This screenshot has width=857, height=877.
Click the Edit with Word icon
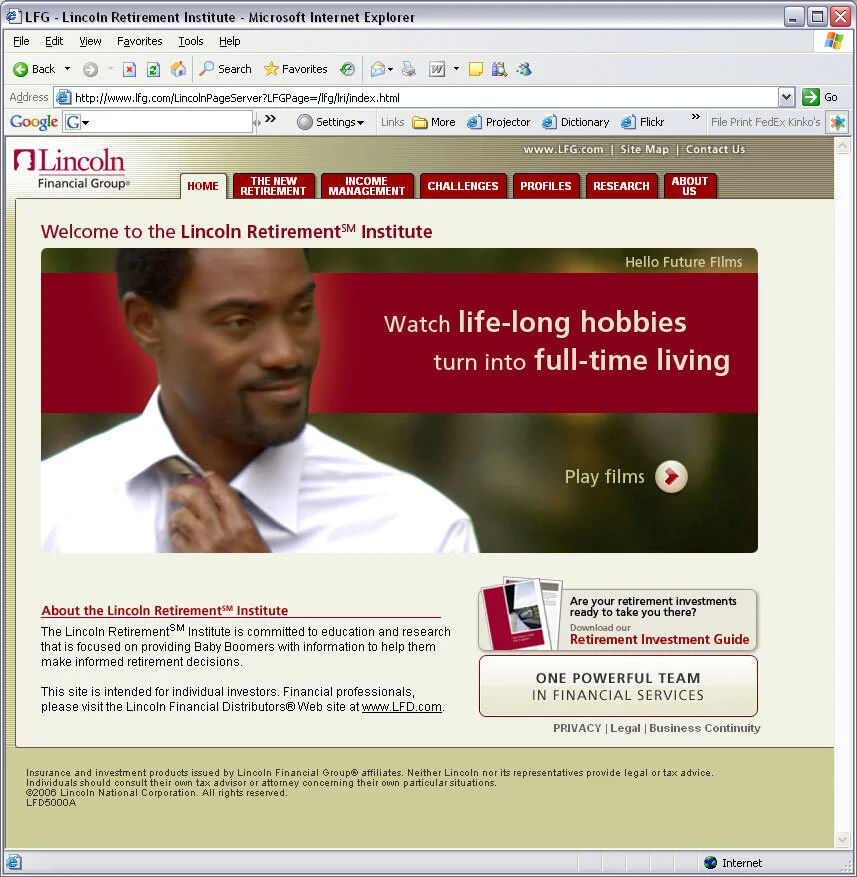pos(437,69)
